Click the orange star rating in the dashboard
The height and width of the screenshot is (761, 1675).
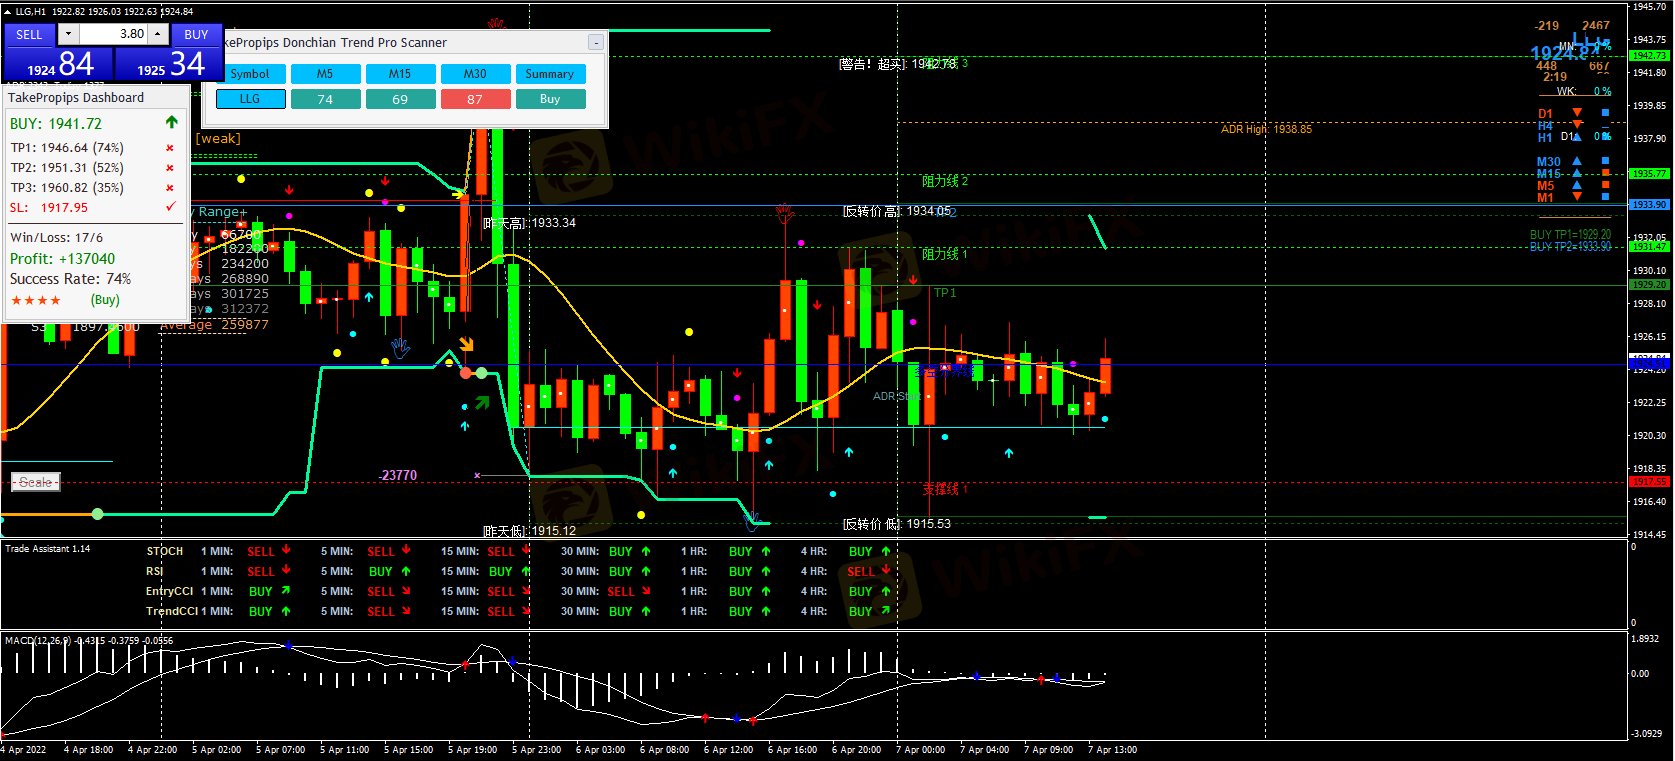[x=36, y=300]
